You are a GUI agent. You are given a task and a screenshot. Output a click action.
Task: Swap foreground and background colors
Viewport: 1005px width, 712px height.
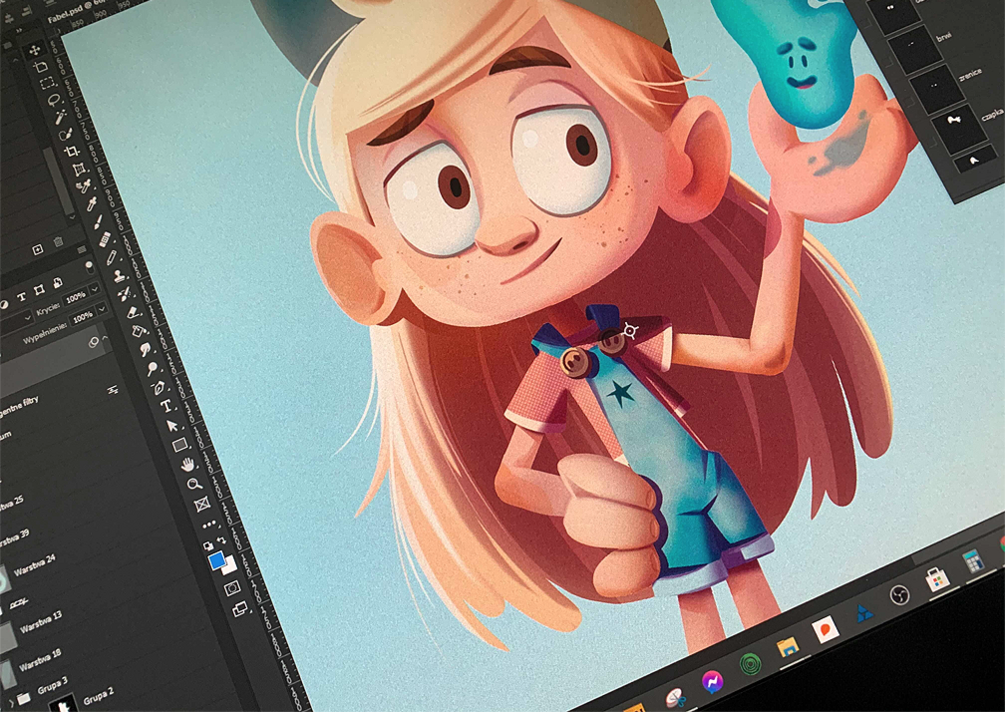click(x=222, y=540)
